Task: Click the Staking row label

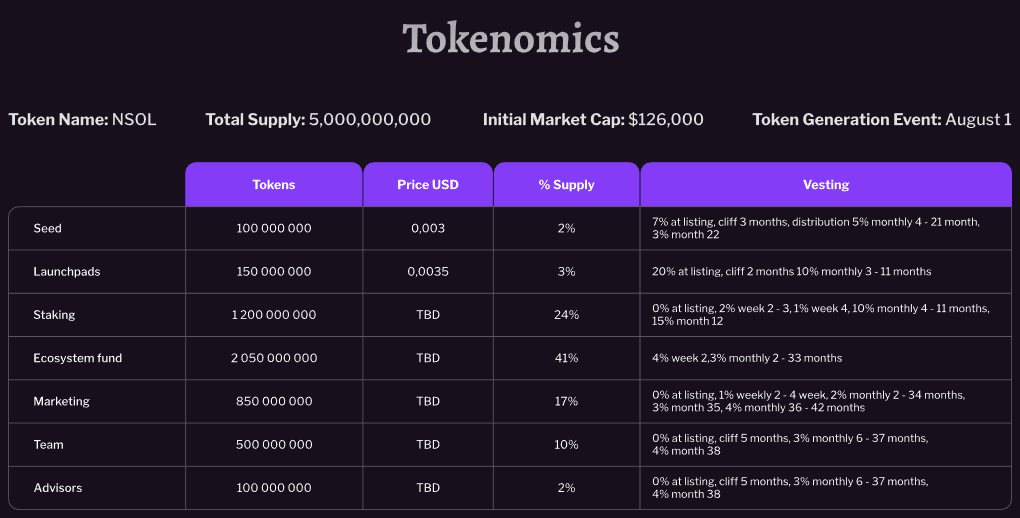Action: coord(54,315)
